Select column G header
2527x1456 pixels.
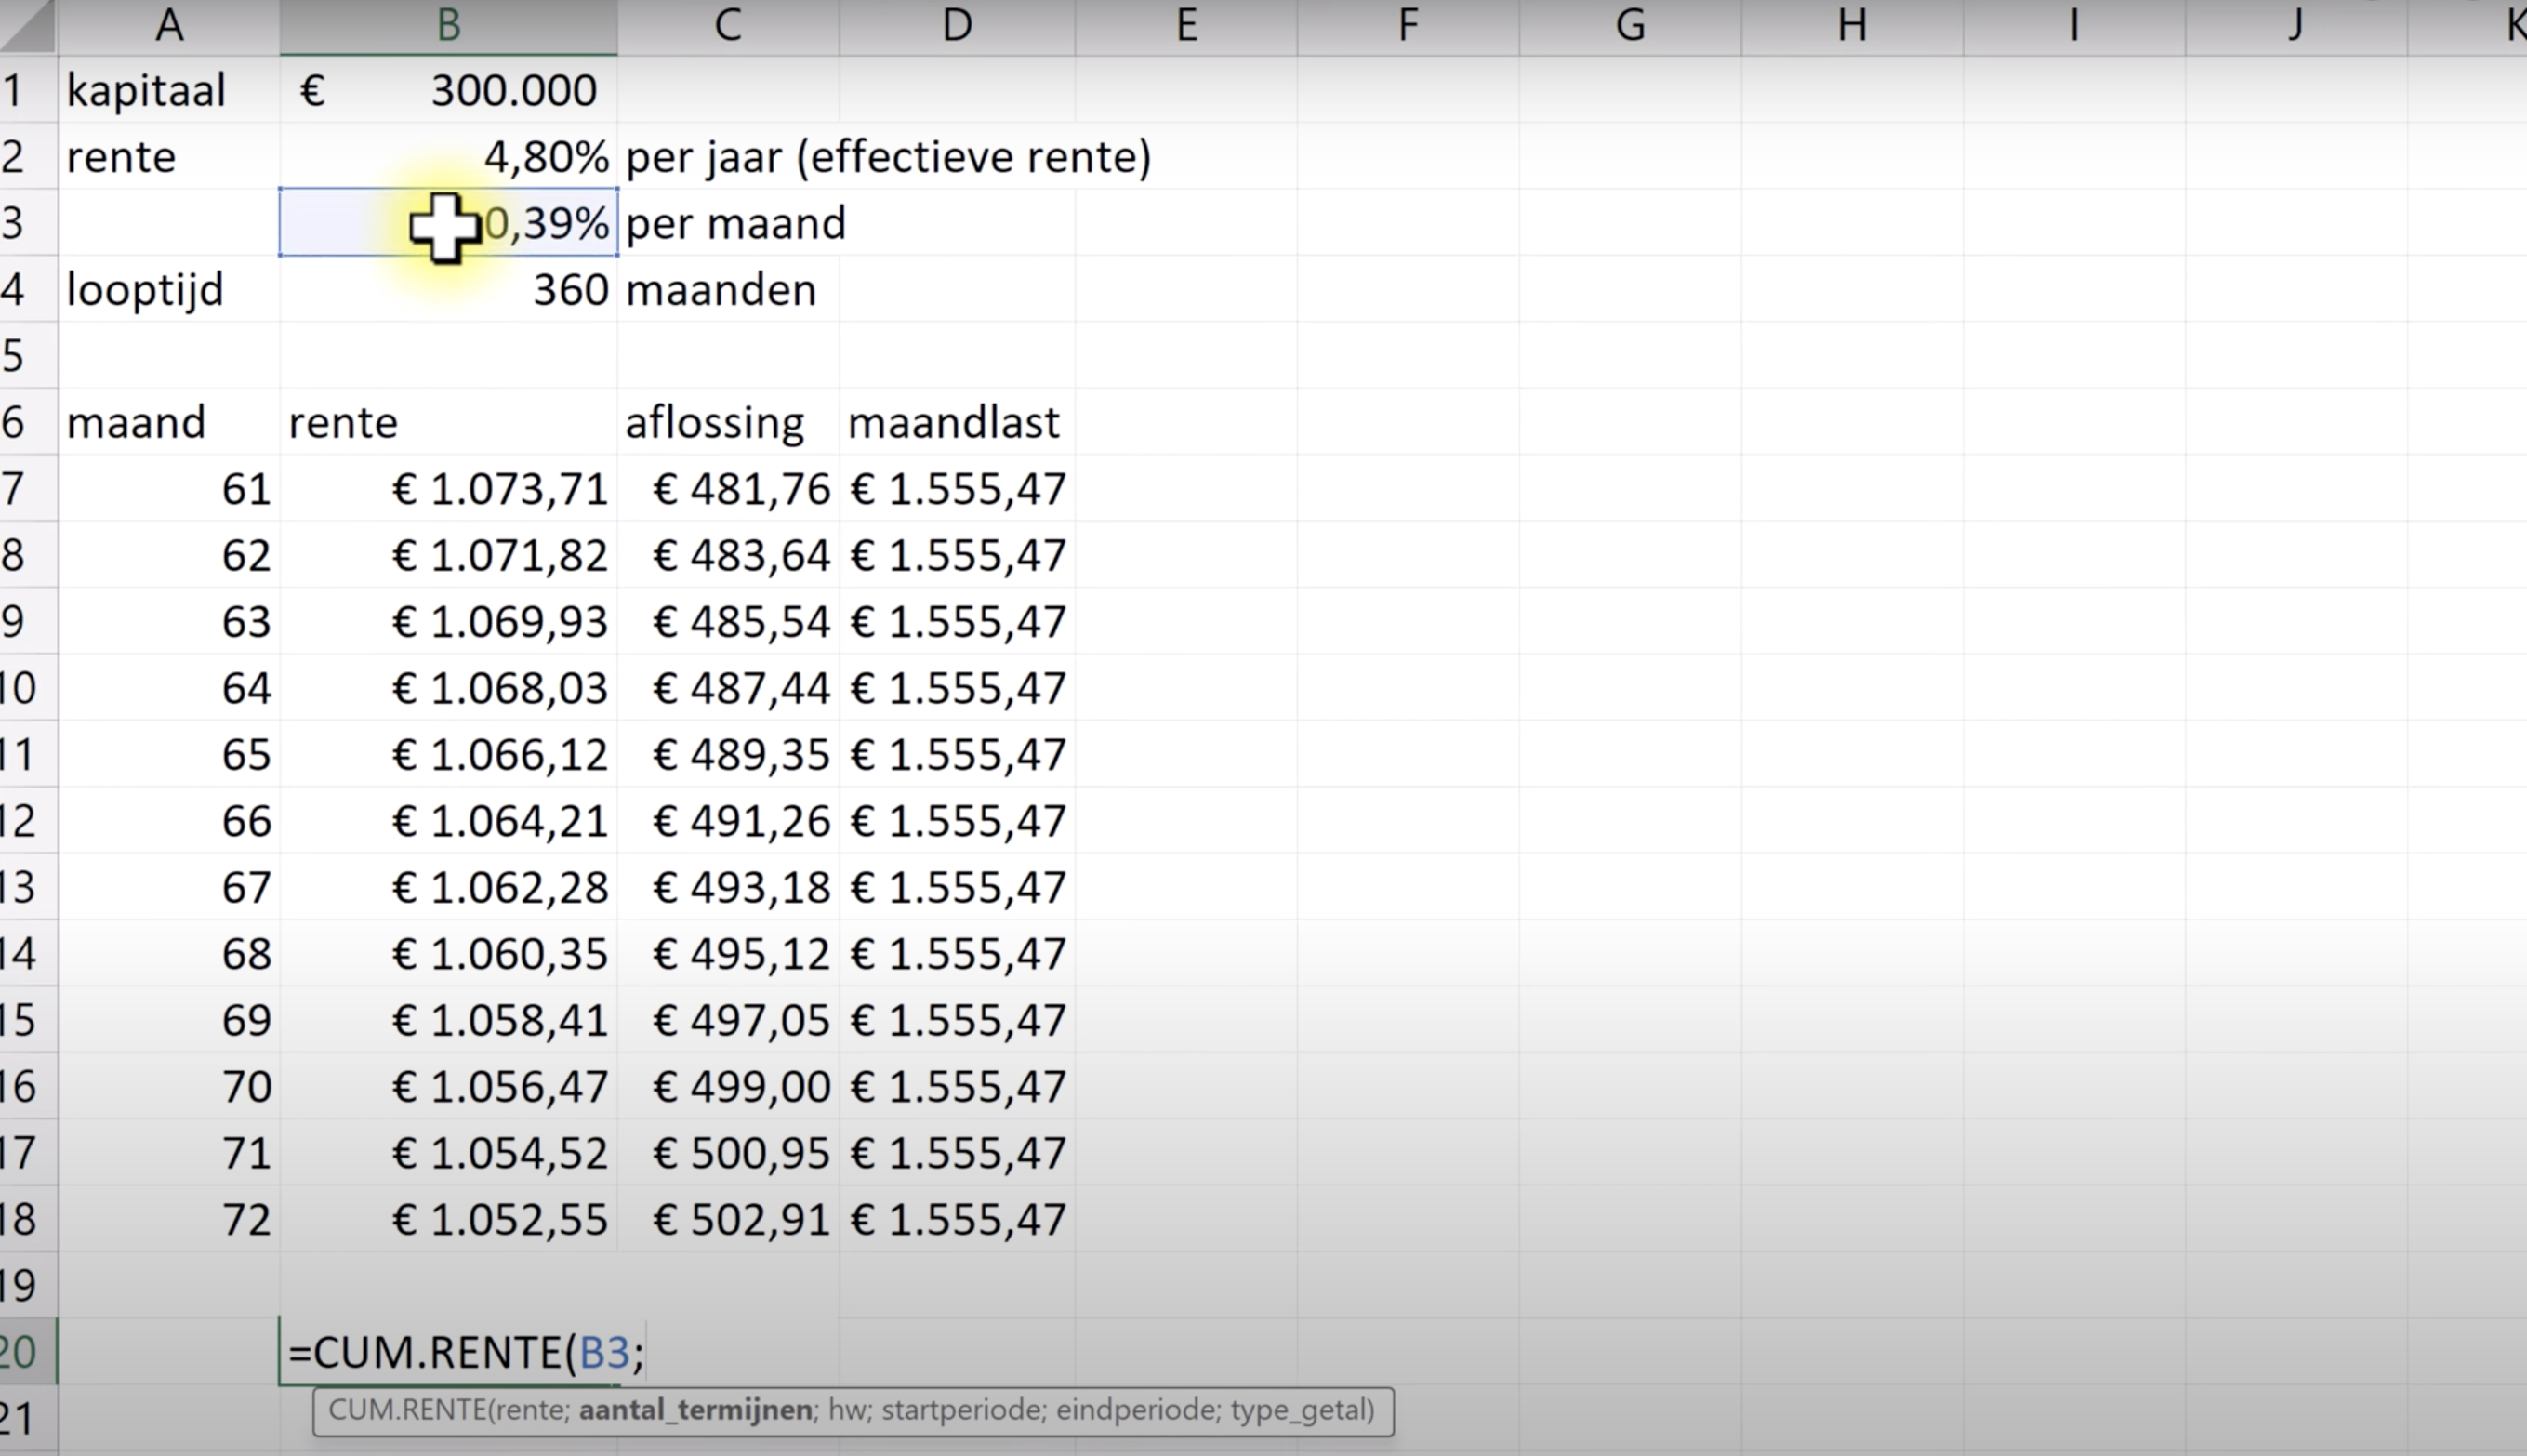tap(1630, 26)
